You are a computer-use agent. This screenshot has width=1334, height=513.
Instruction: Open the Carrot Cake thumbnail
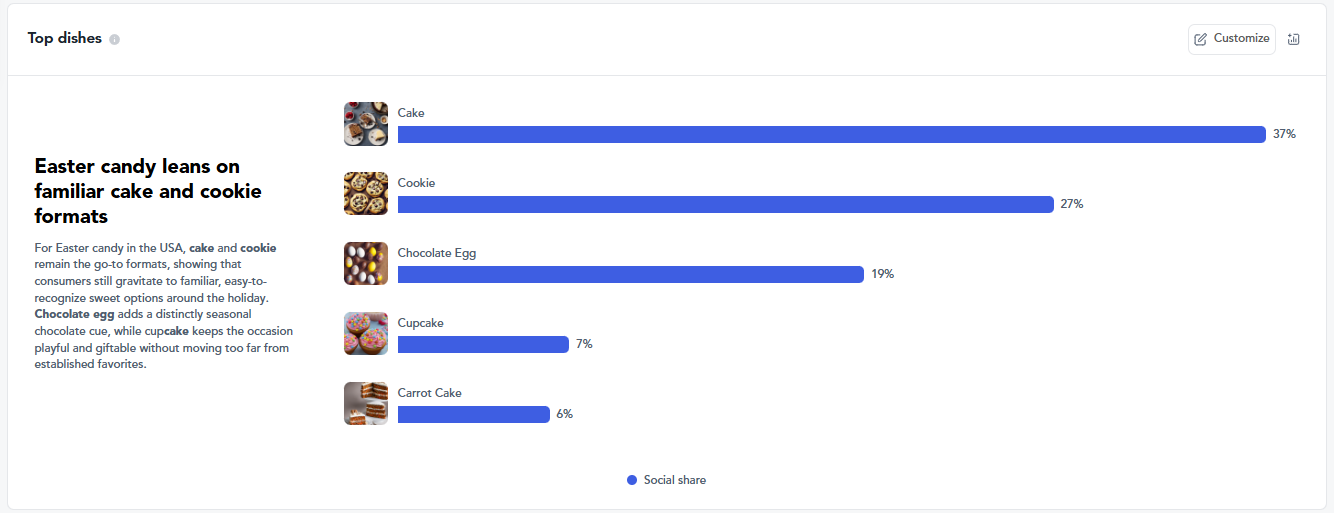point(366,404)
